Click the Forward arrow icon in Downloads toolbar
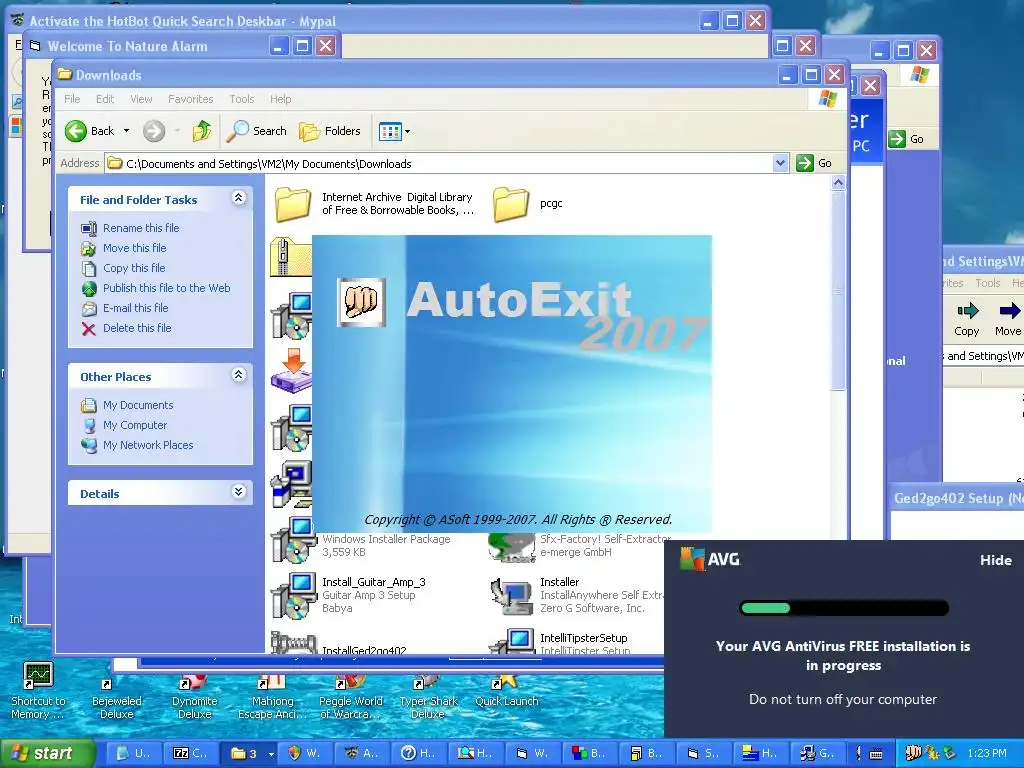The image size is (1024, 768). point(154,131)
